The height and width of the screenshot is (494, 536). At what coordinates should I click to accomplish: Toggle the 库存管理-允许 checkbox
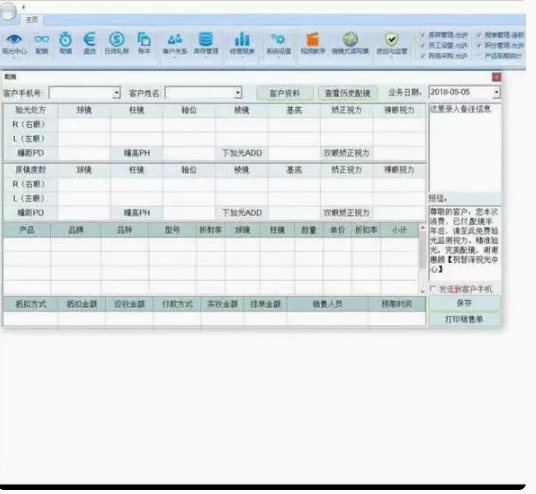pyautogui.click(x=423, y=35)
